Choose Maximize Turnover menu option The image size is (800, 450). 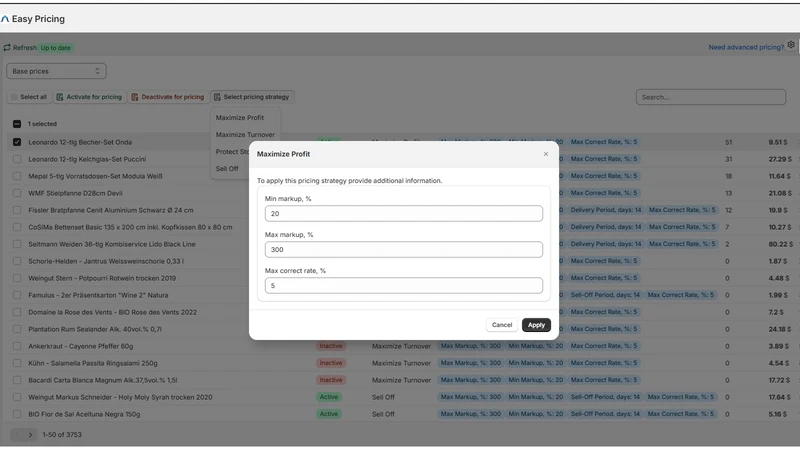coord(245,135)
